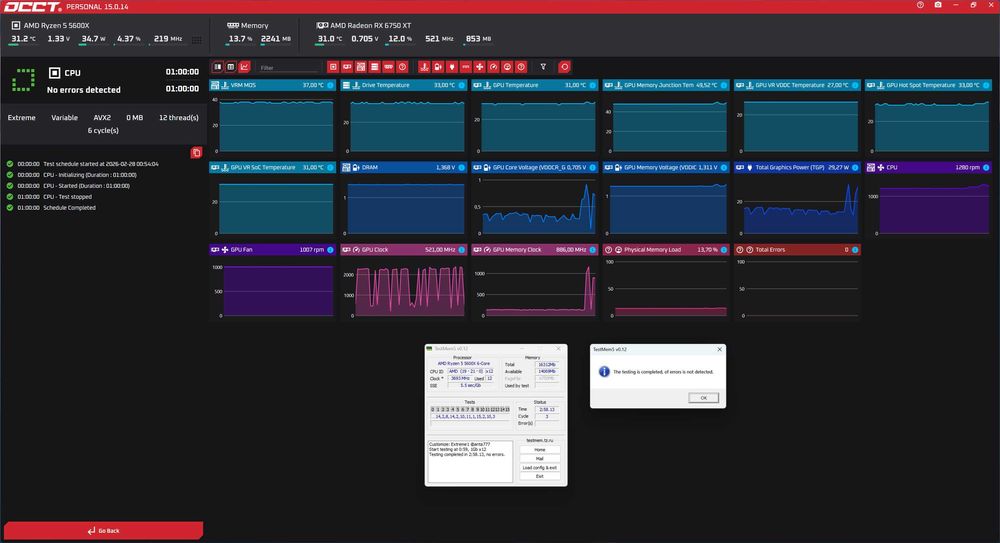1000x543 pixels.
Task: Toggle the blue dot on GPU Temperature graph
Action: [592, 86]
